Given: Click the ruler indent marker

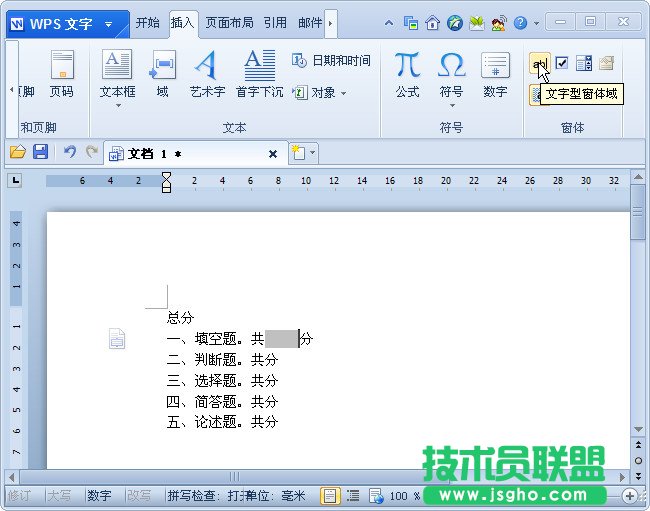Looking at the screenshot, I should (x=166, y=182).
